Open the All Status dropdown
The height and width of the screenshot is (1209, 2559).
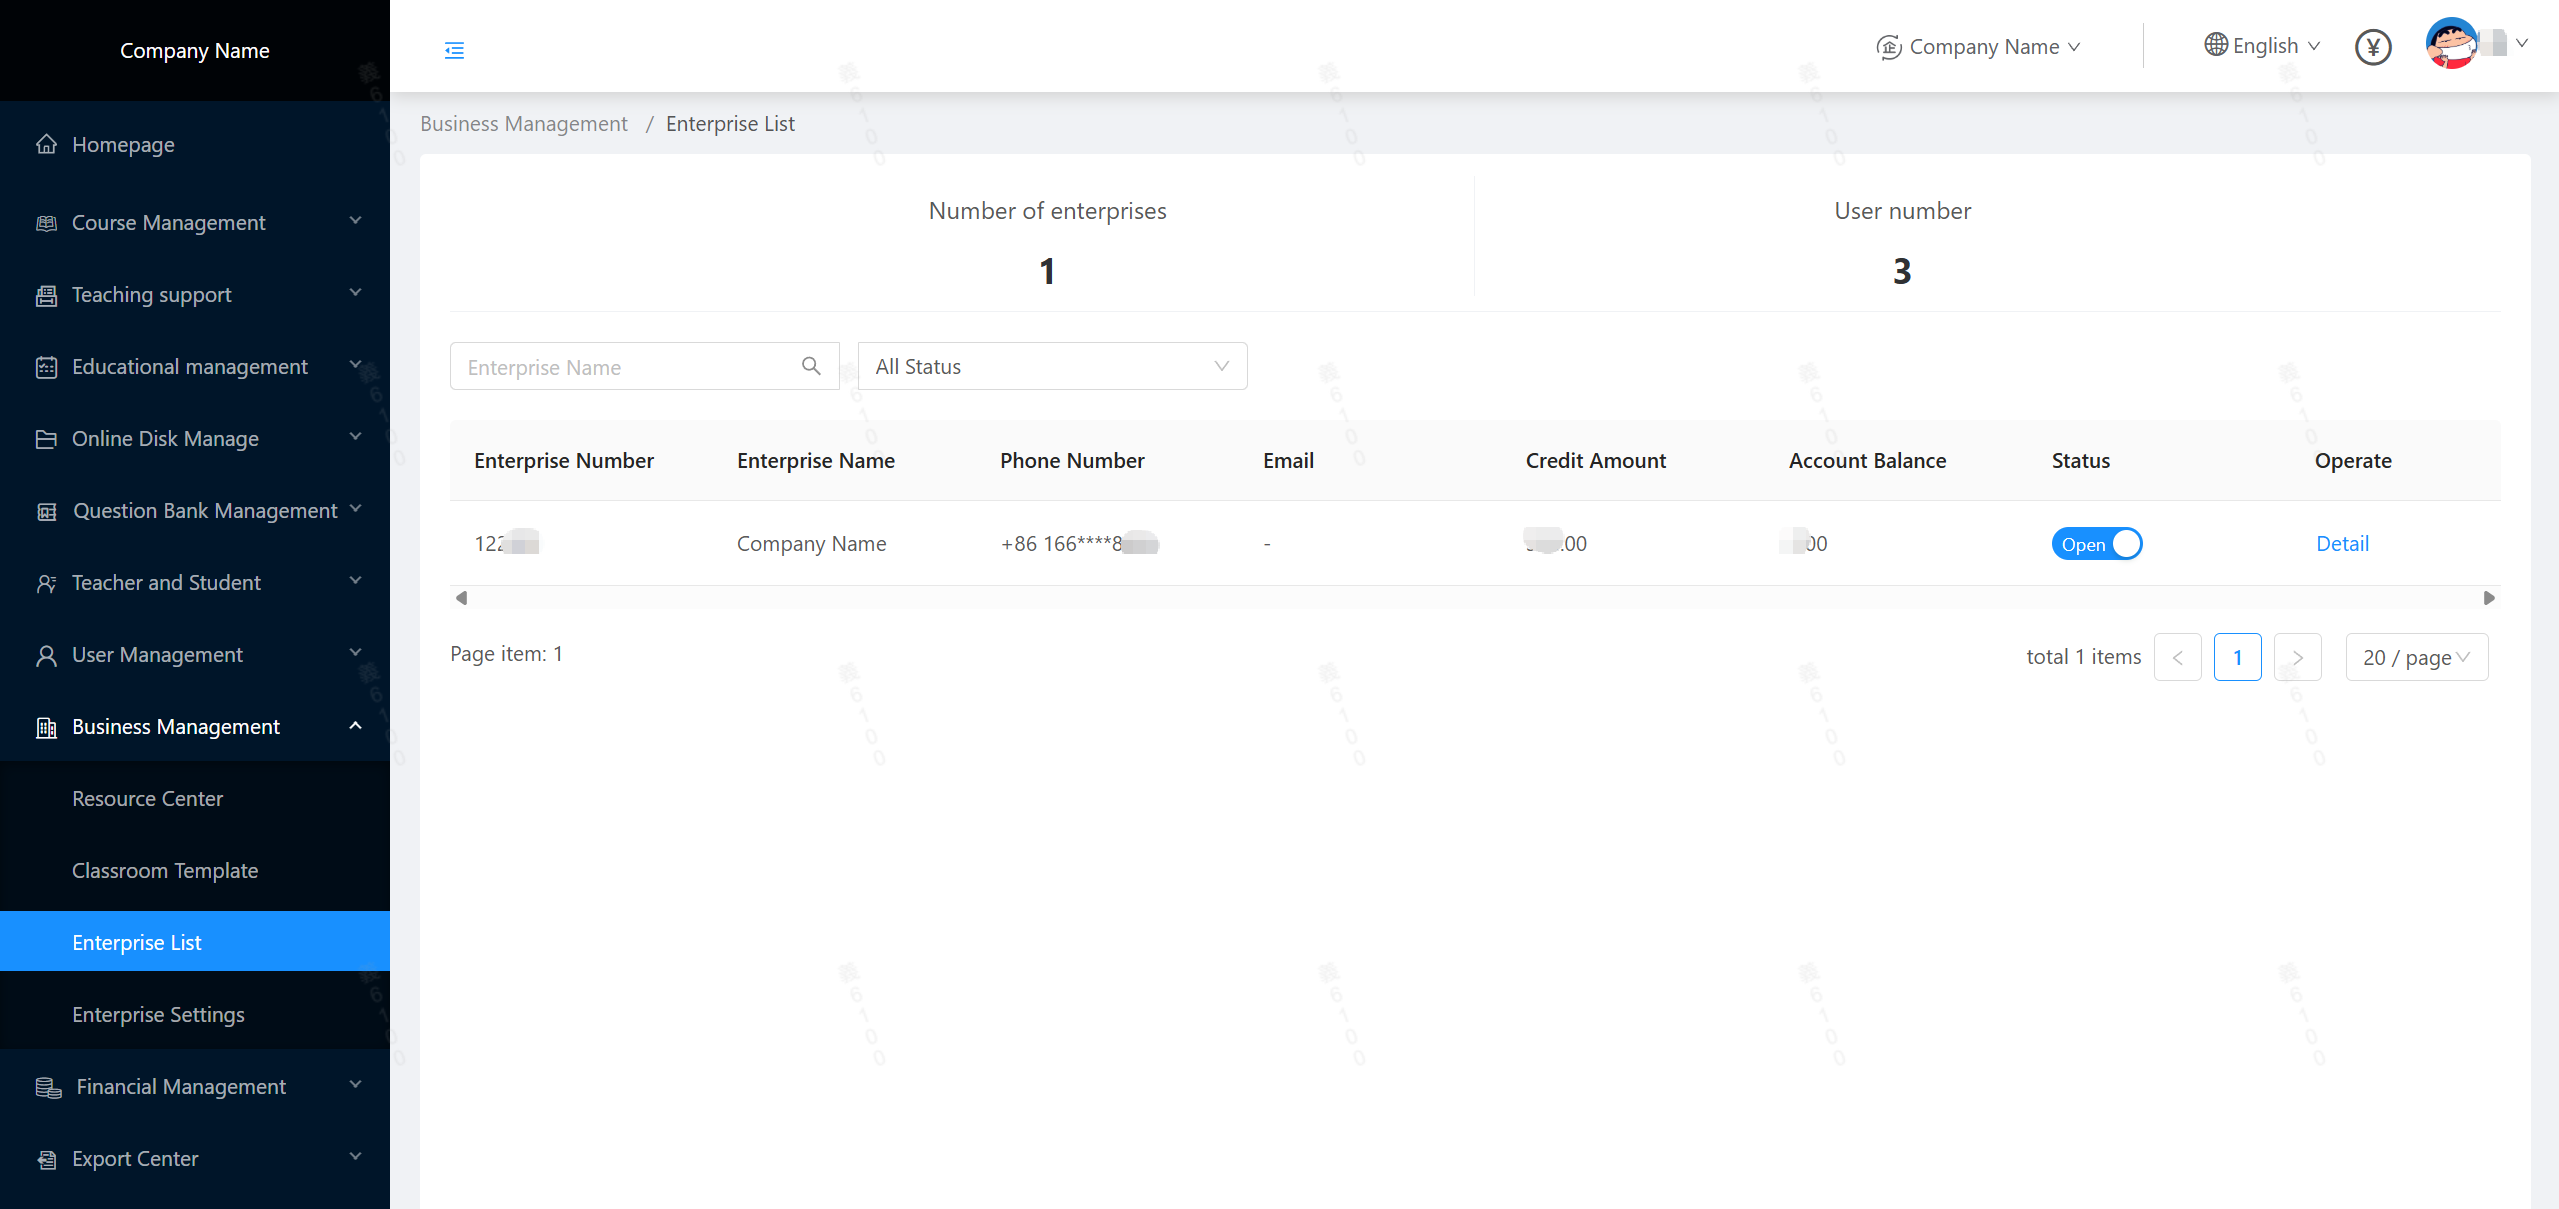pyautogui.click(x=1052, y=366)
